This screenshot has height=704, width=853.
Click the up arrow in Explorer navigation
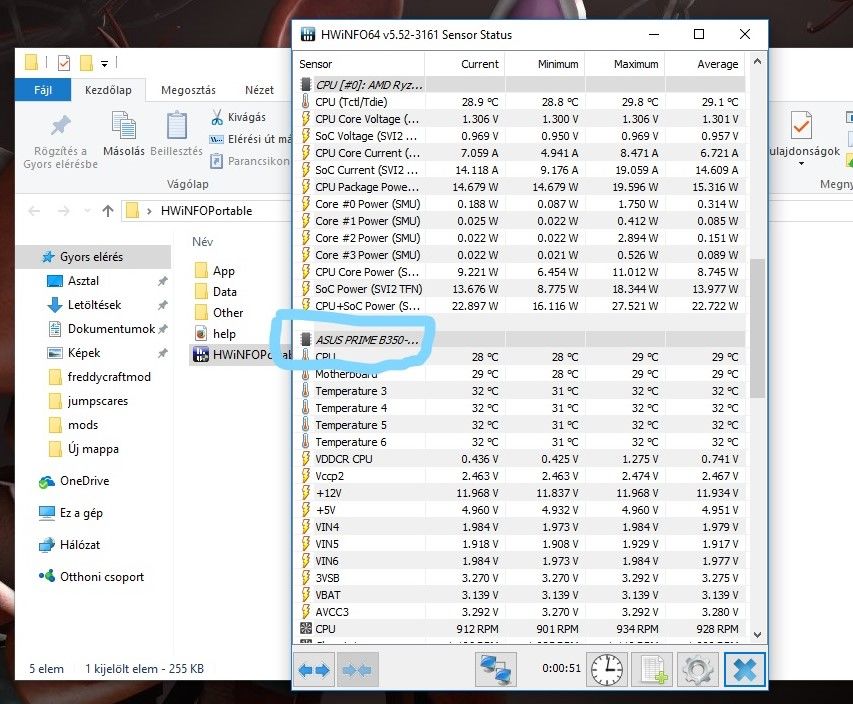(108, 211)
